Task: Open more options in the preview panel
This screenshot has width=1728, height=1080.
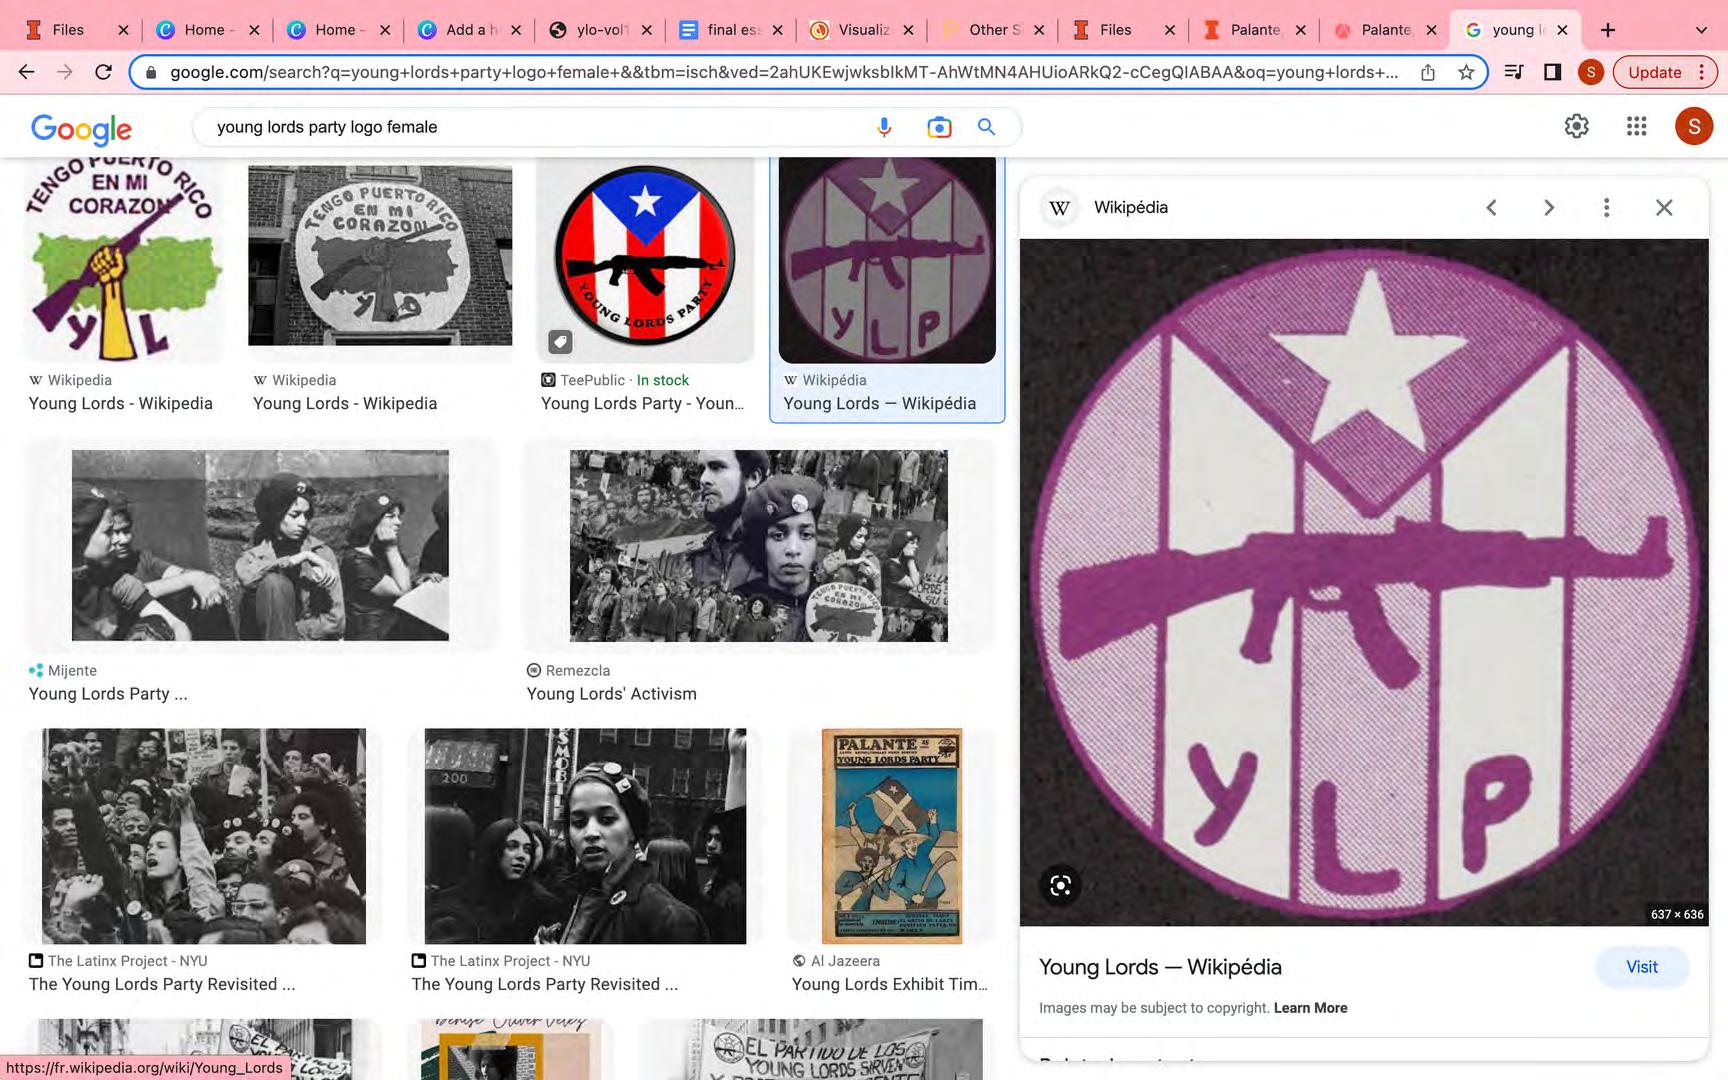Action: (x=1607, y=207)
